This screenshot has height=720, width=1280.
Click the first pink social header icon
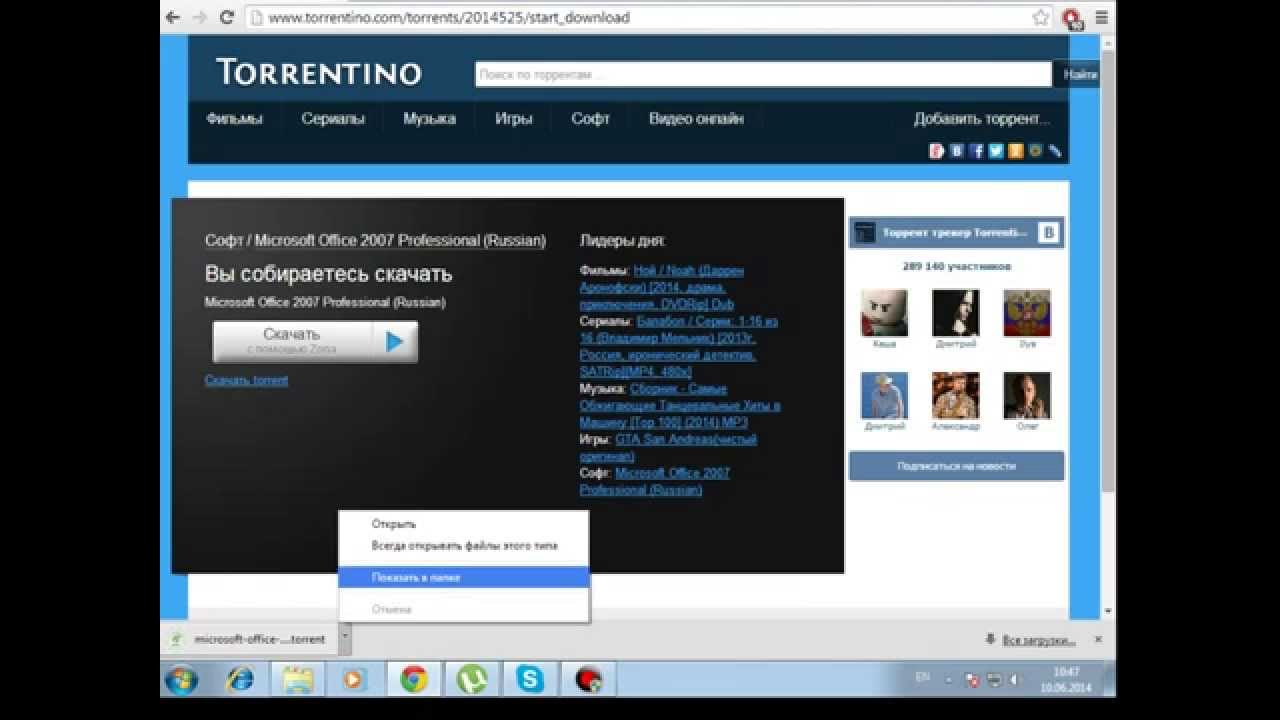tap(937, 151)
